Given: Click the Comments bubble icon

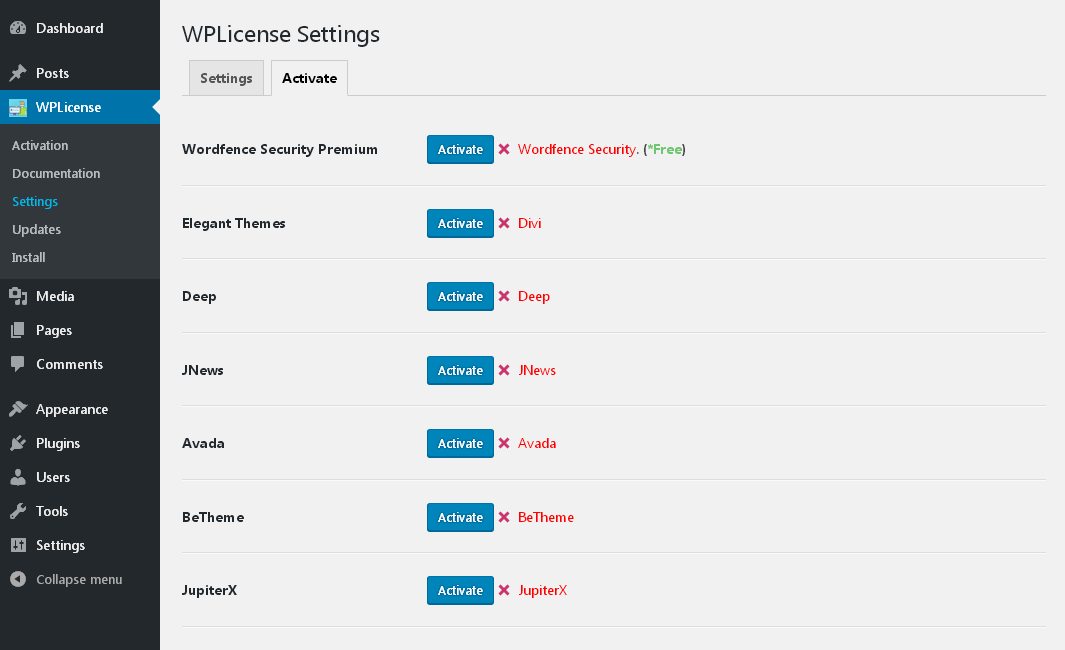Looking at the screenshot, I should [18, 364].
